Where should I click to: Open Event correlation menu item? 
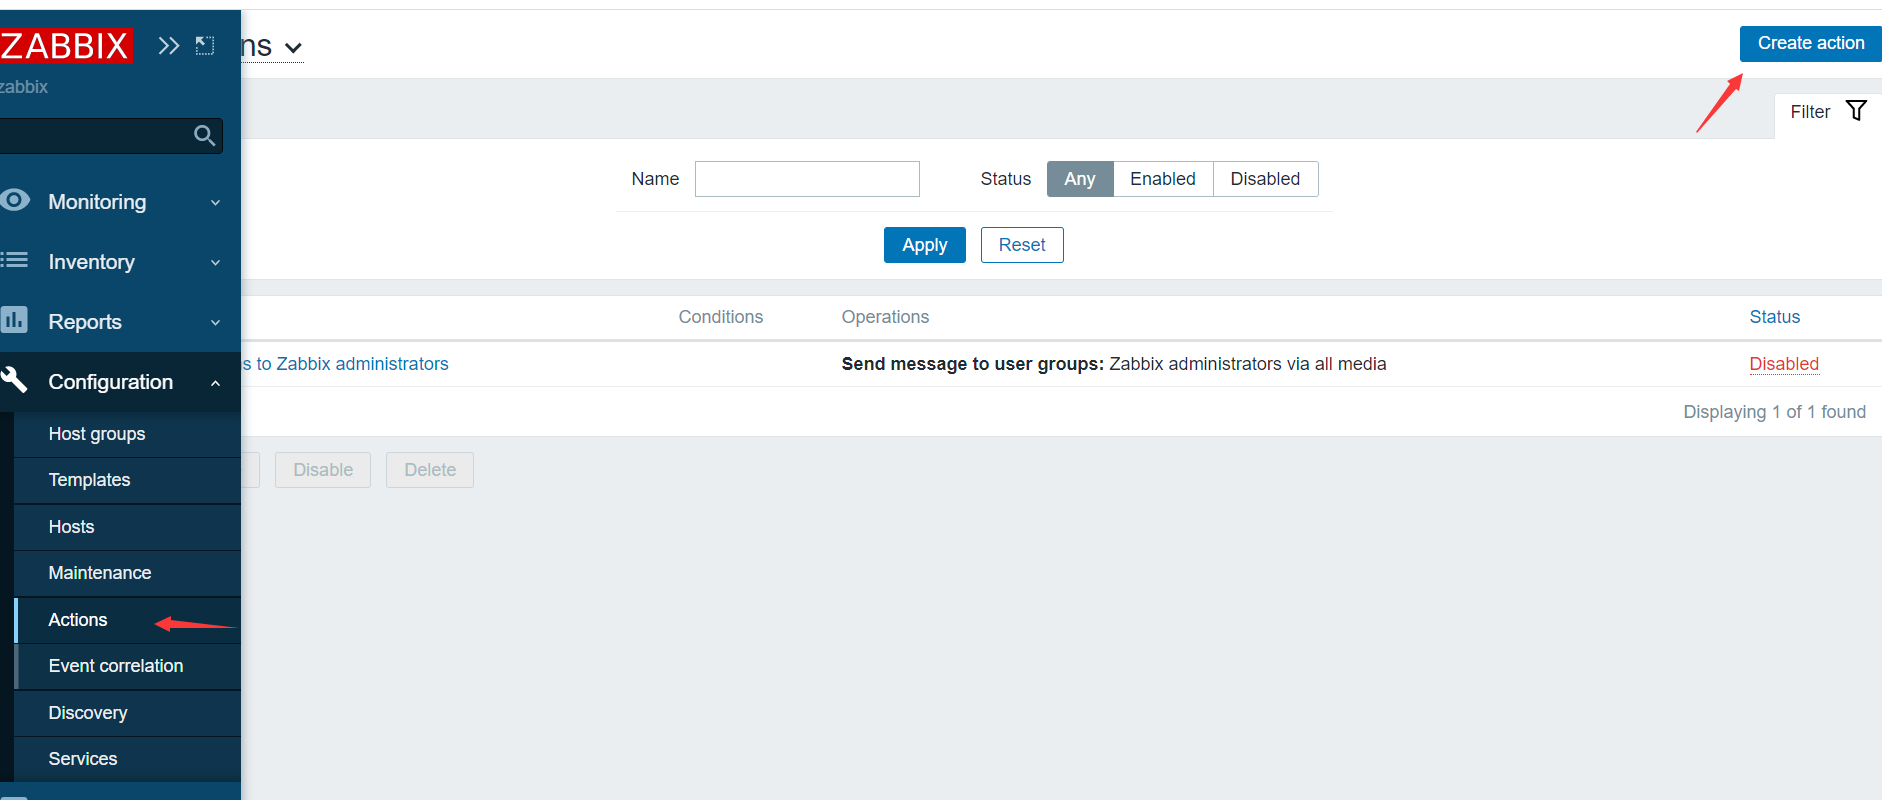pos(127,666)
